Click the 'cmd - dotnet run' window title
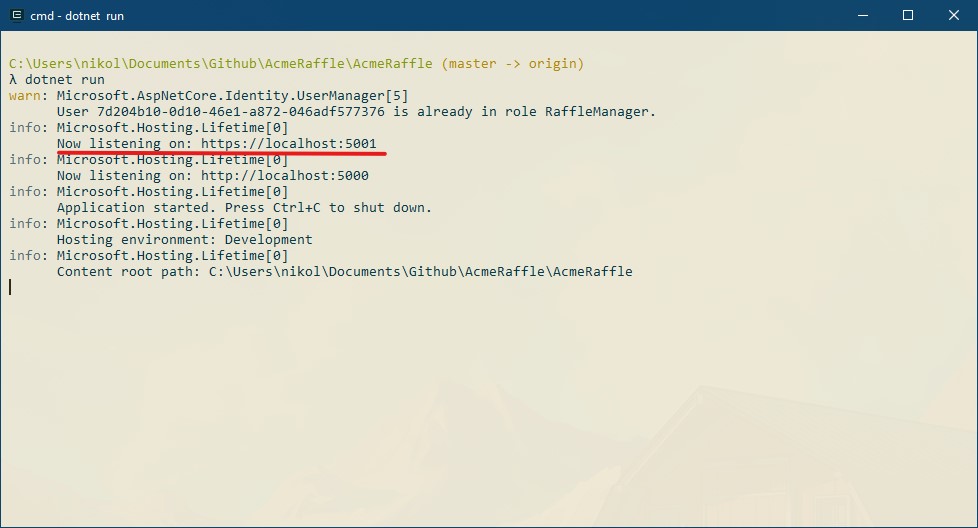 [x=77, y=16]
